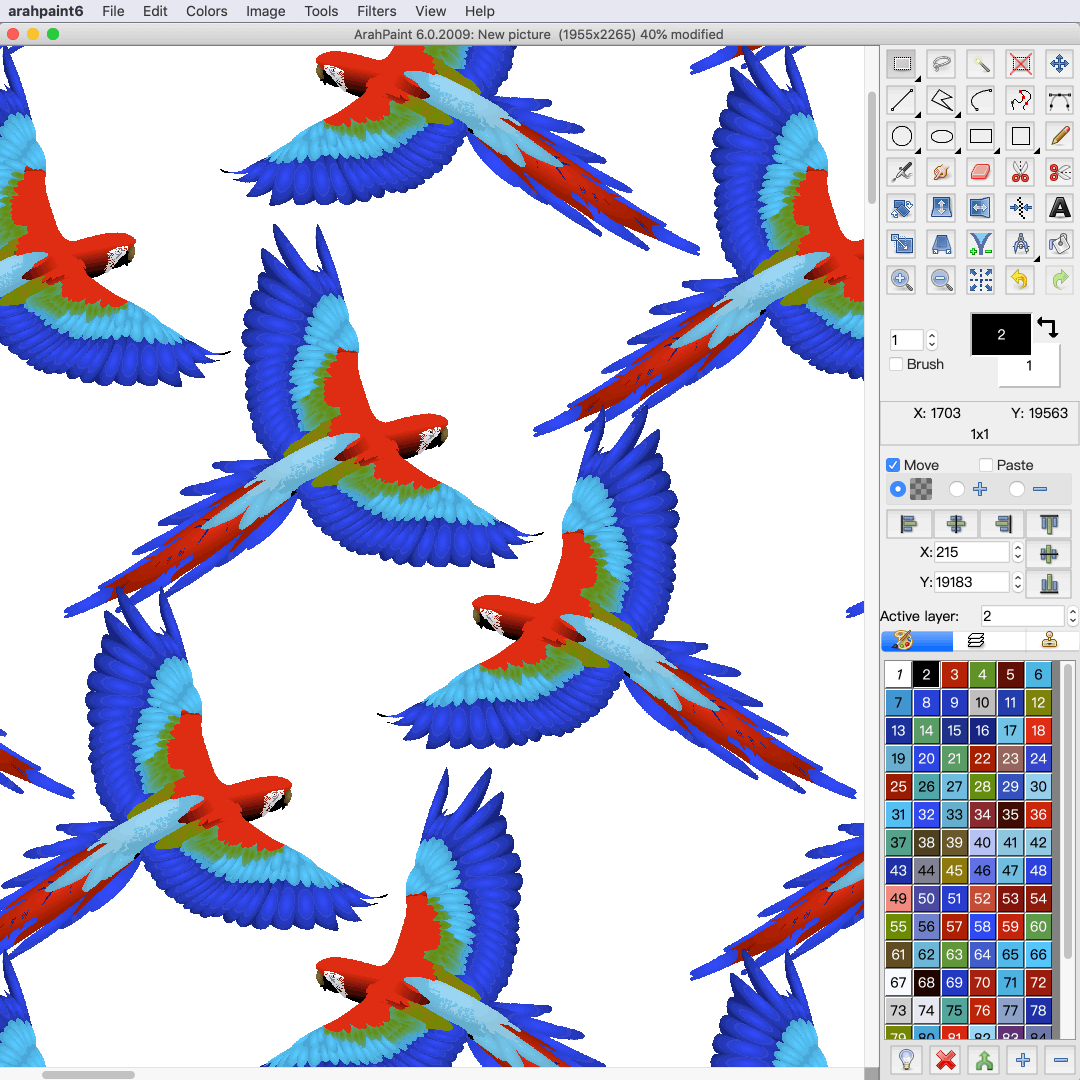The image size is (1080, 1080).
Task: Choose the circle drawing tool
Action: [x=902, y=136]
